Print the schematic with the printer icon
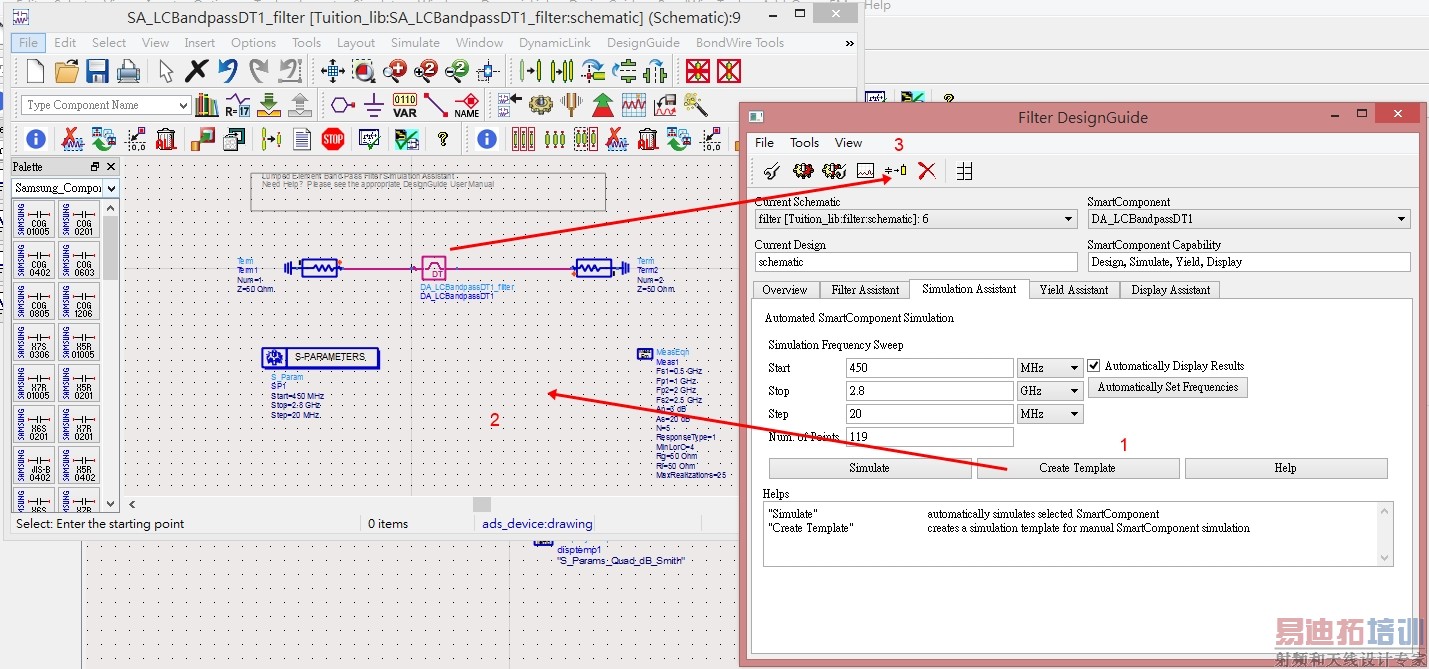The image size is (1429, 669). (128, 71)
